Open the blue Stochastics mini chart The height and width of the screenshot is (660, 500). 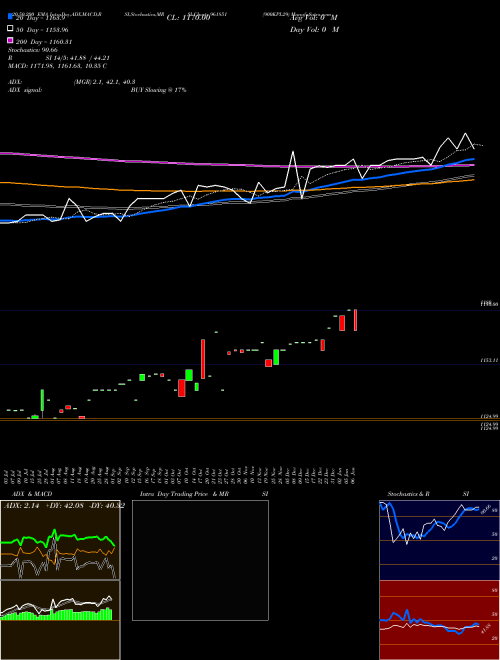click(x=439, y=540)
